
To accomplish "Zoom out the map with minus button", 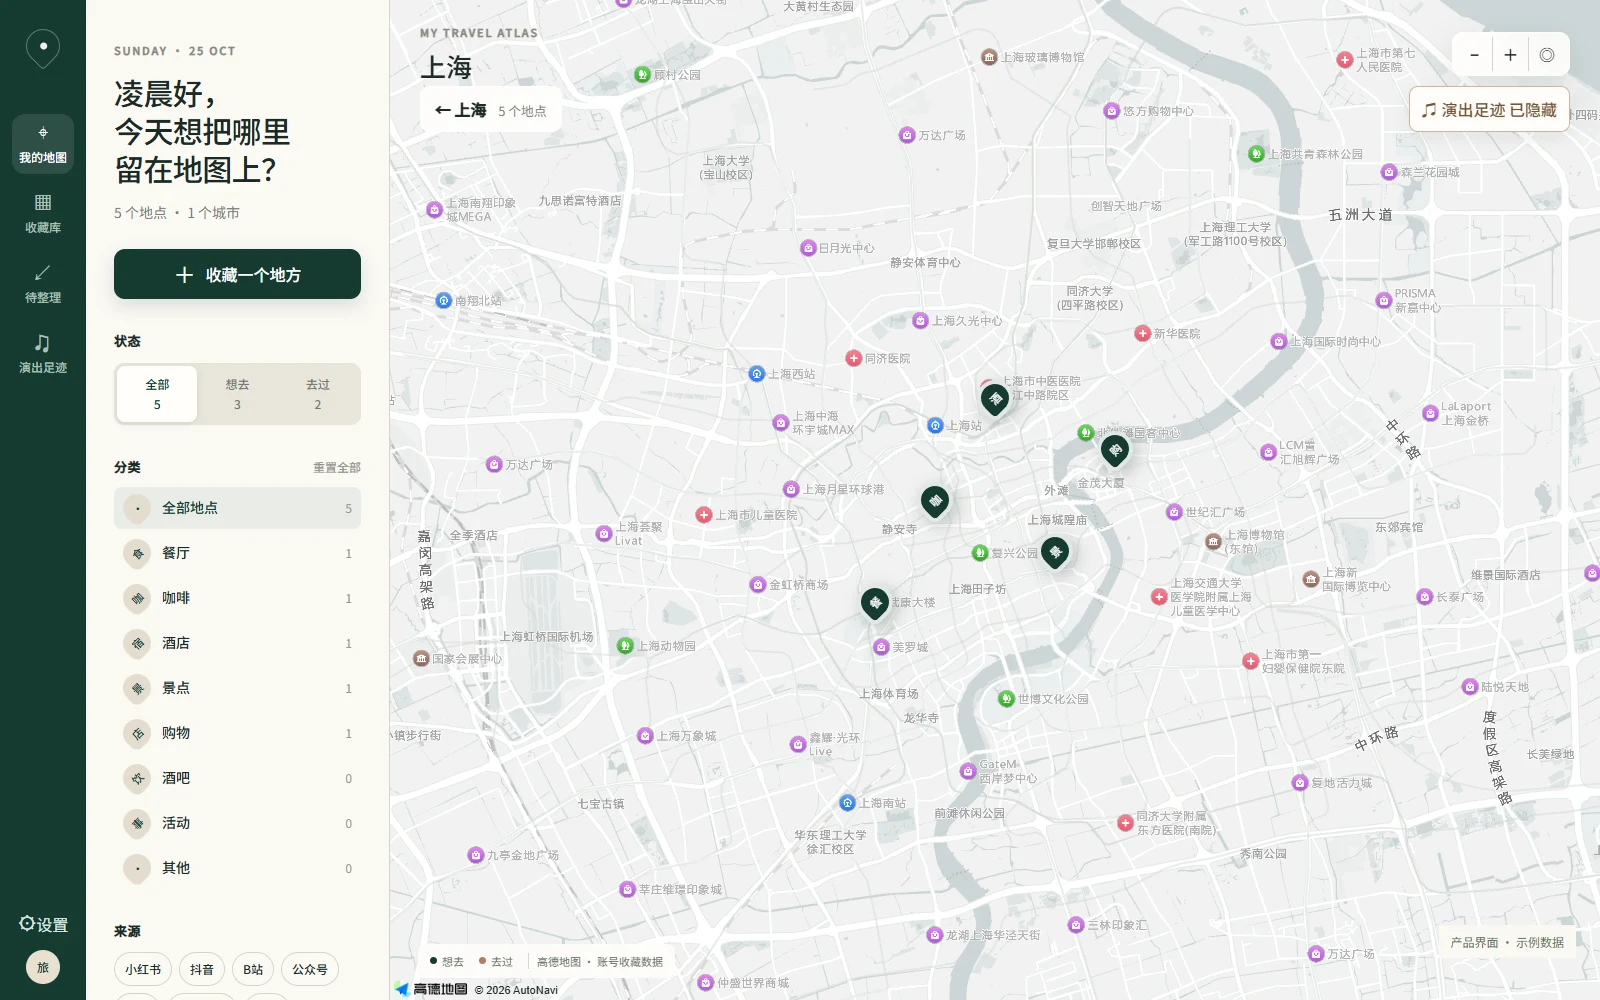I will 1474,55.
